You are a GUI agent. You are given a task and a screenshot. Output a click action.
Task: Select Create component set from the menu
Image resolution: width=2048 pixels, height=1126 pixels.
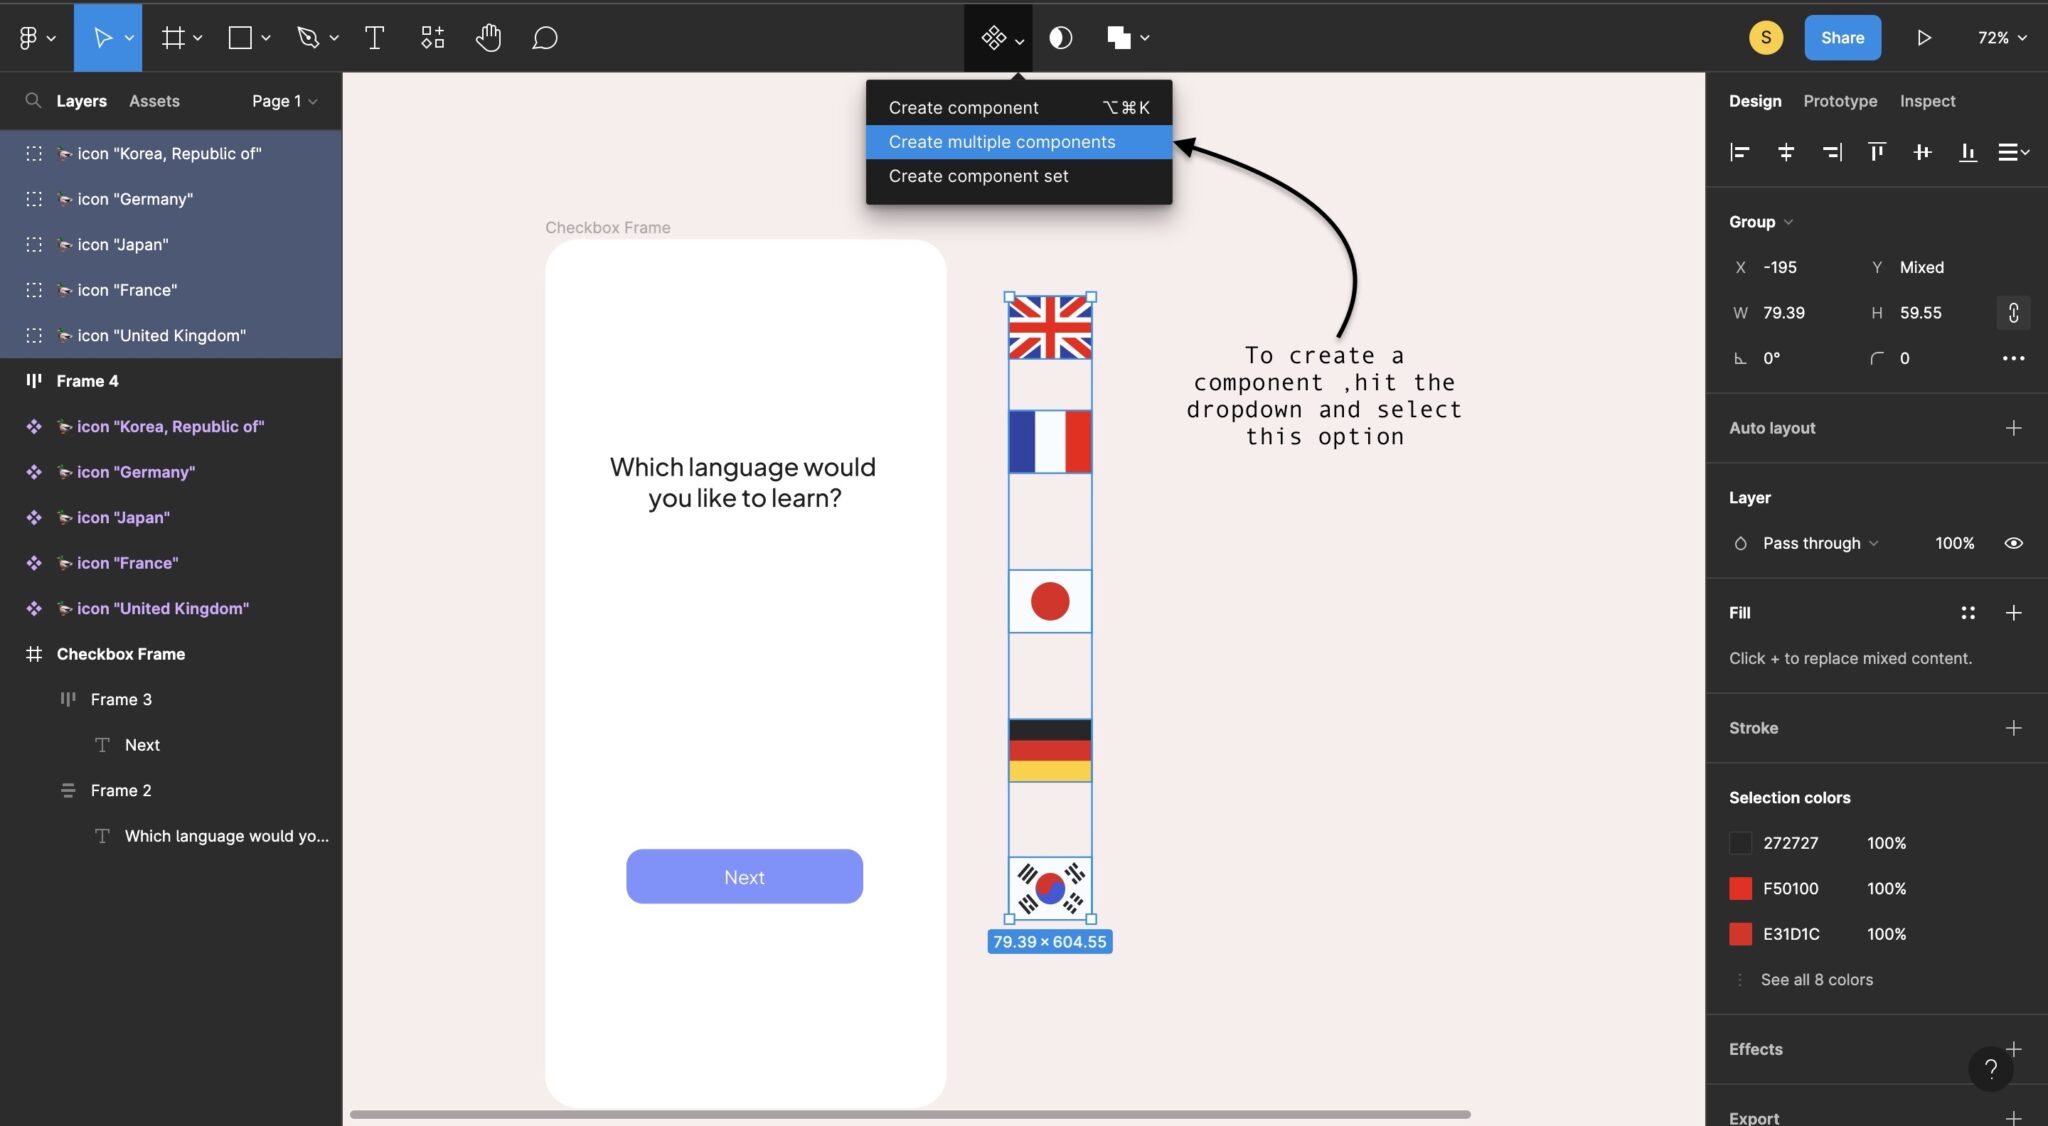coord(977,176)
